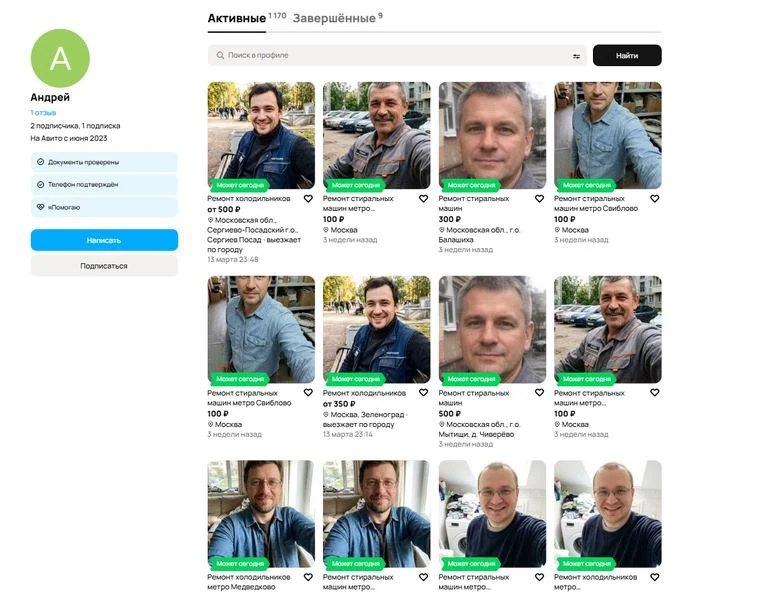Open the photo of the 500 ₽ Мытищи listing
The height and width of the screenshot is (592, 760).
coord(492,330)
